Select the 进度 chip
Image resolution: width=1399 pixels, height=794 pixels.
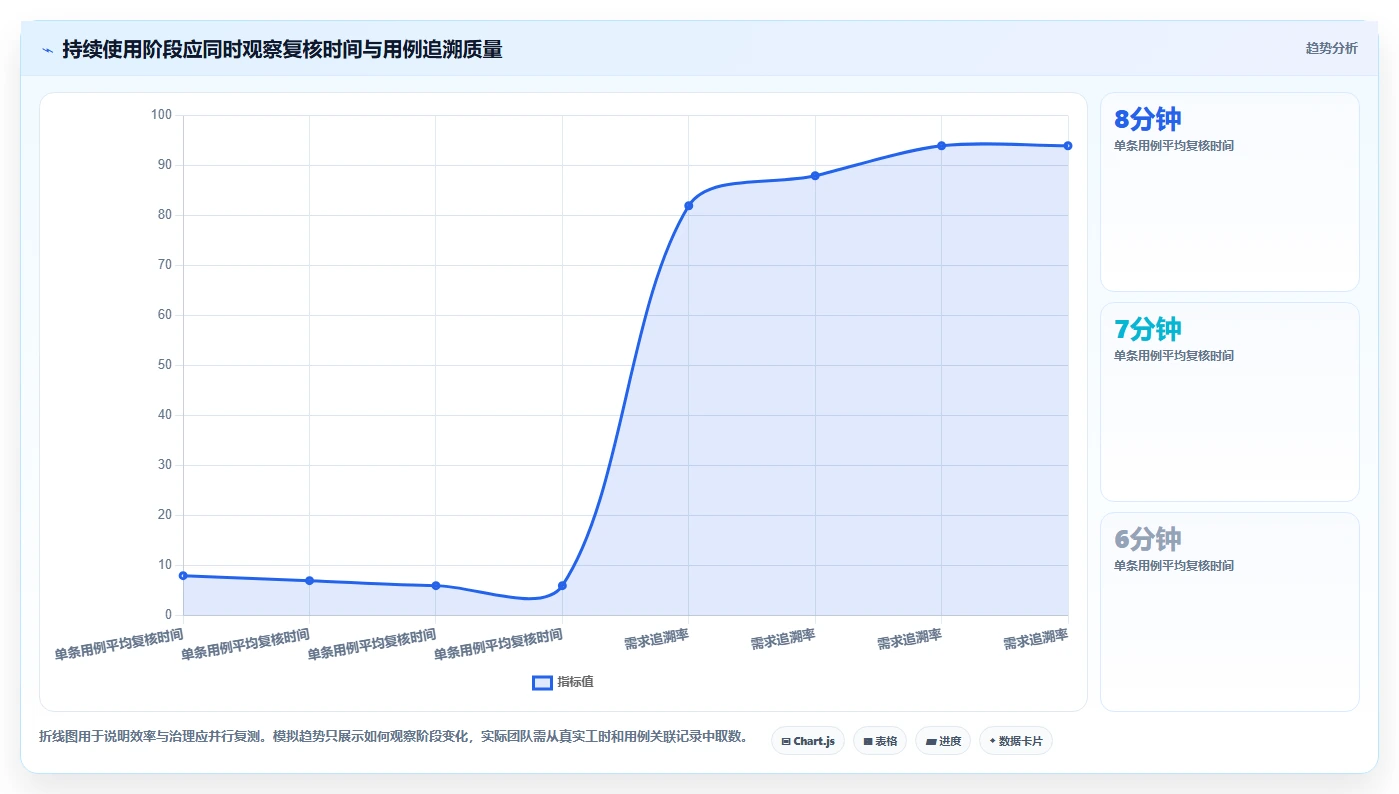pyautogui.click(x=943, y=741)
